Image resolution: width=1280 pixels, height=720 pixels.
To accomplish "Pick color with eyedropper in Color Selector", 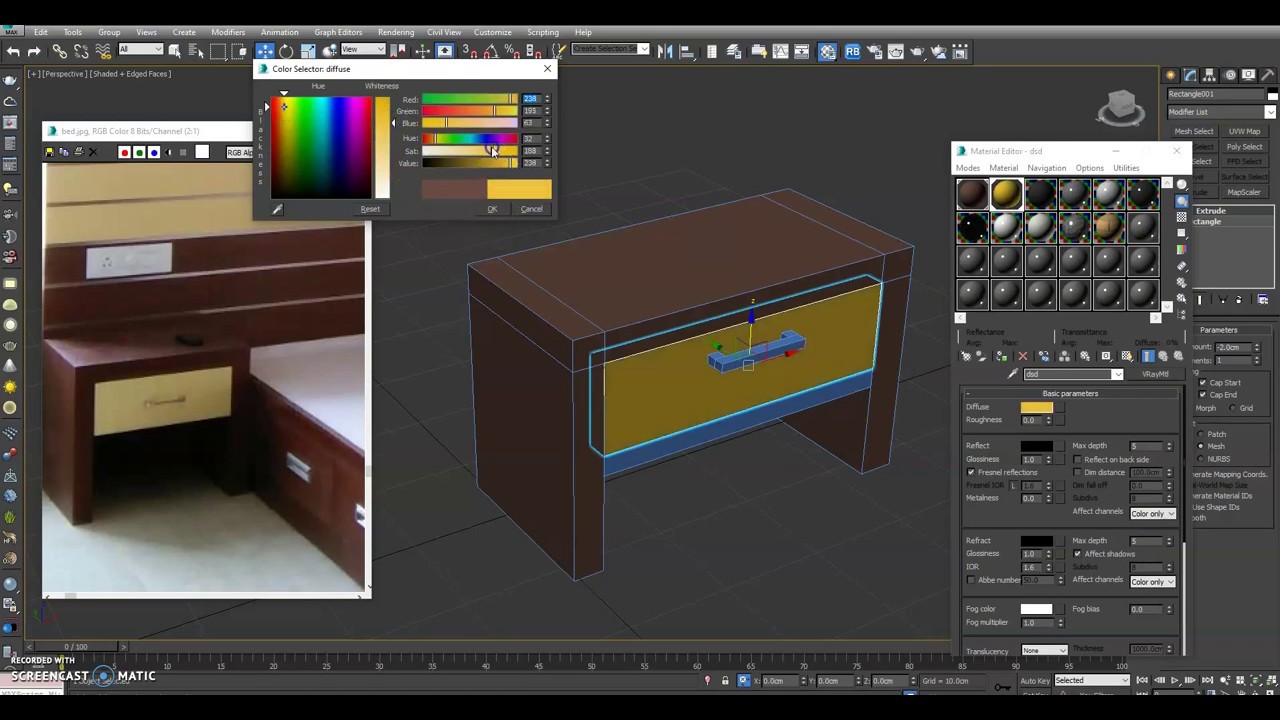I will pos(277,209).
